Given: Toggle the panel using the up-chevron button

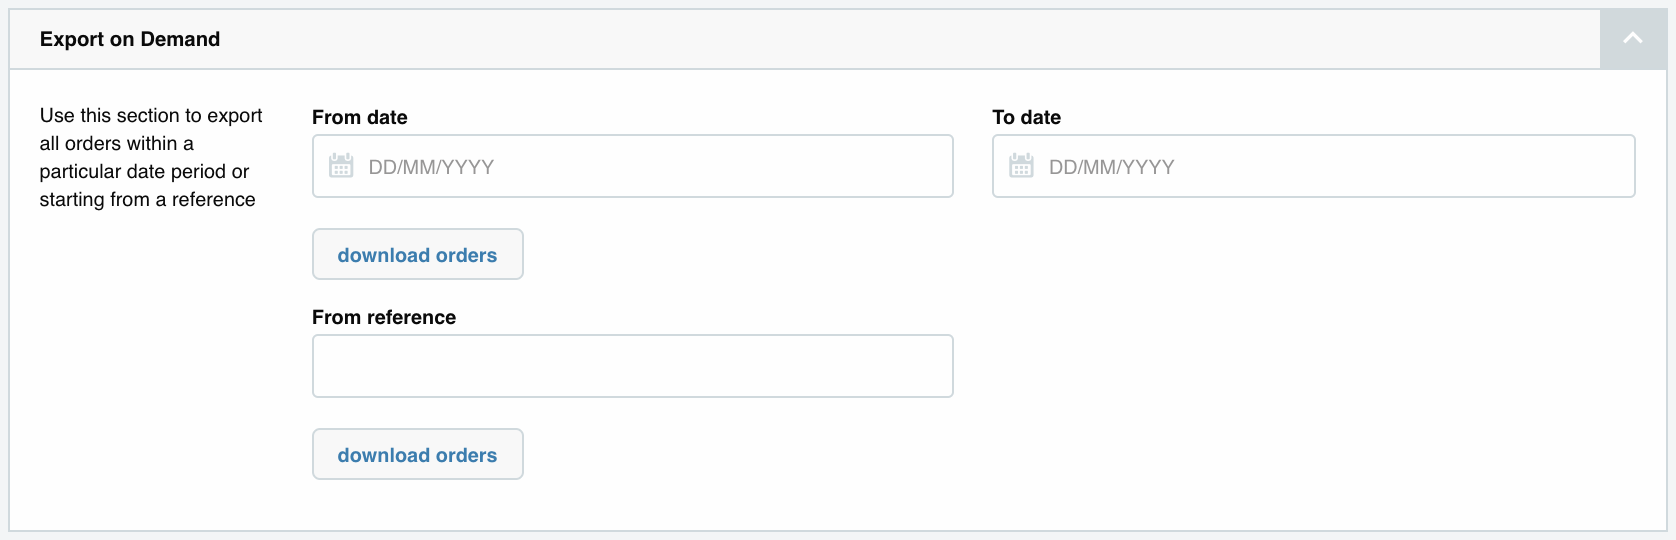Looking at the screenshot, I should tap(1632, 39).
